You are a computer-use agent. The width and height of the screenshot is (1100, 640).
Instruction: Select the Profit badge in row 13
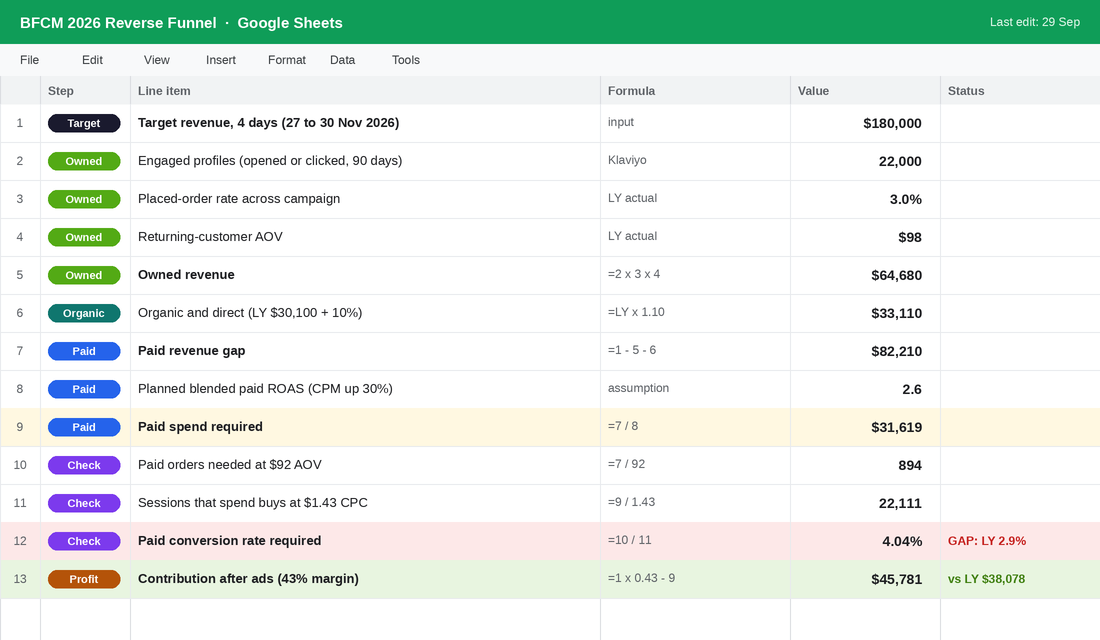pyautogui.click(x=84, y=580)
